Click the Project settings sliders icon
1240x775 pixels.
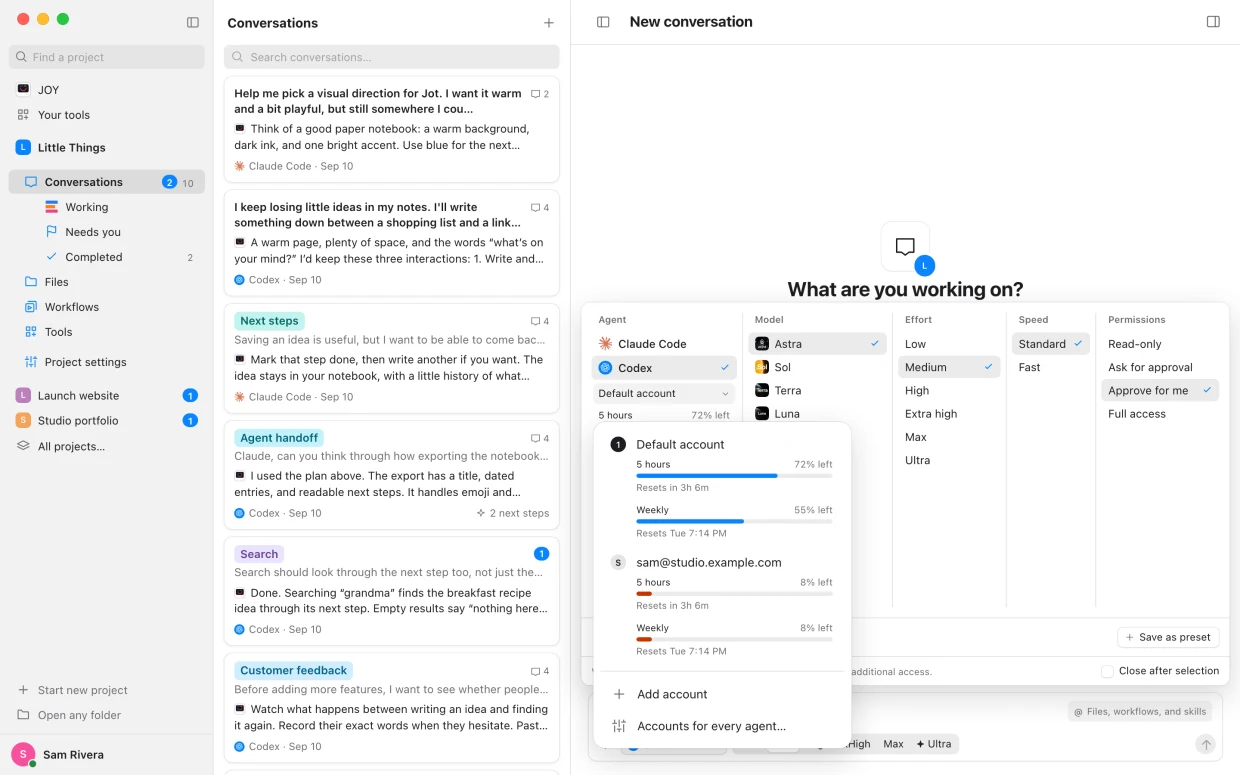point(31,362)
